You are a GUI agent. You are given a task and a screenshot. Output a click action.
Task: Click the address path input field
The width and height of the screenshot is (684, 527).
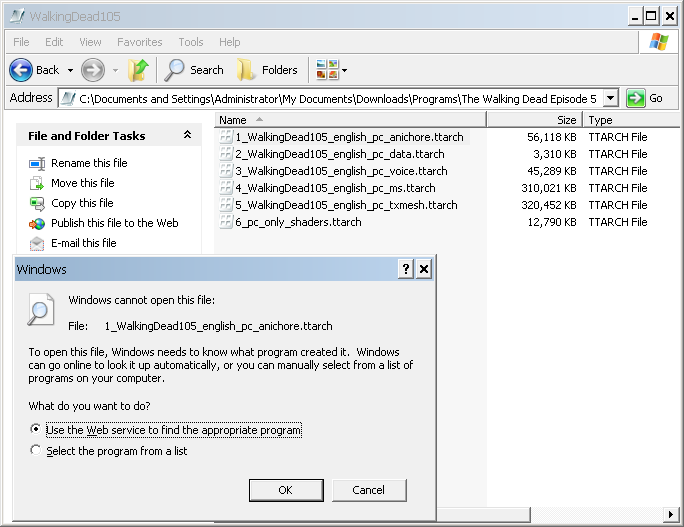pos(340,99)
